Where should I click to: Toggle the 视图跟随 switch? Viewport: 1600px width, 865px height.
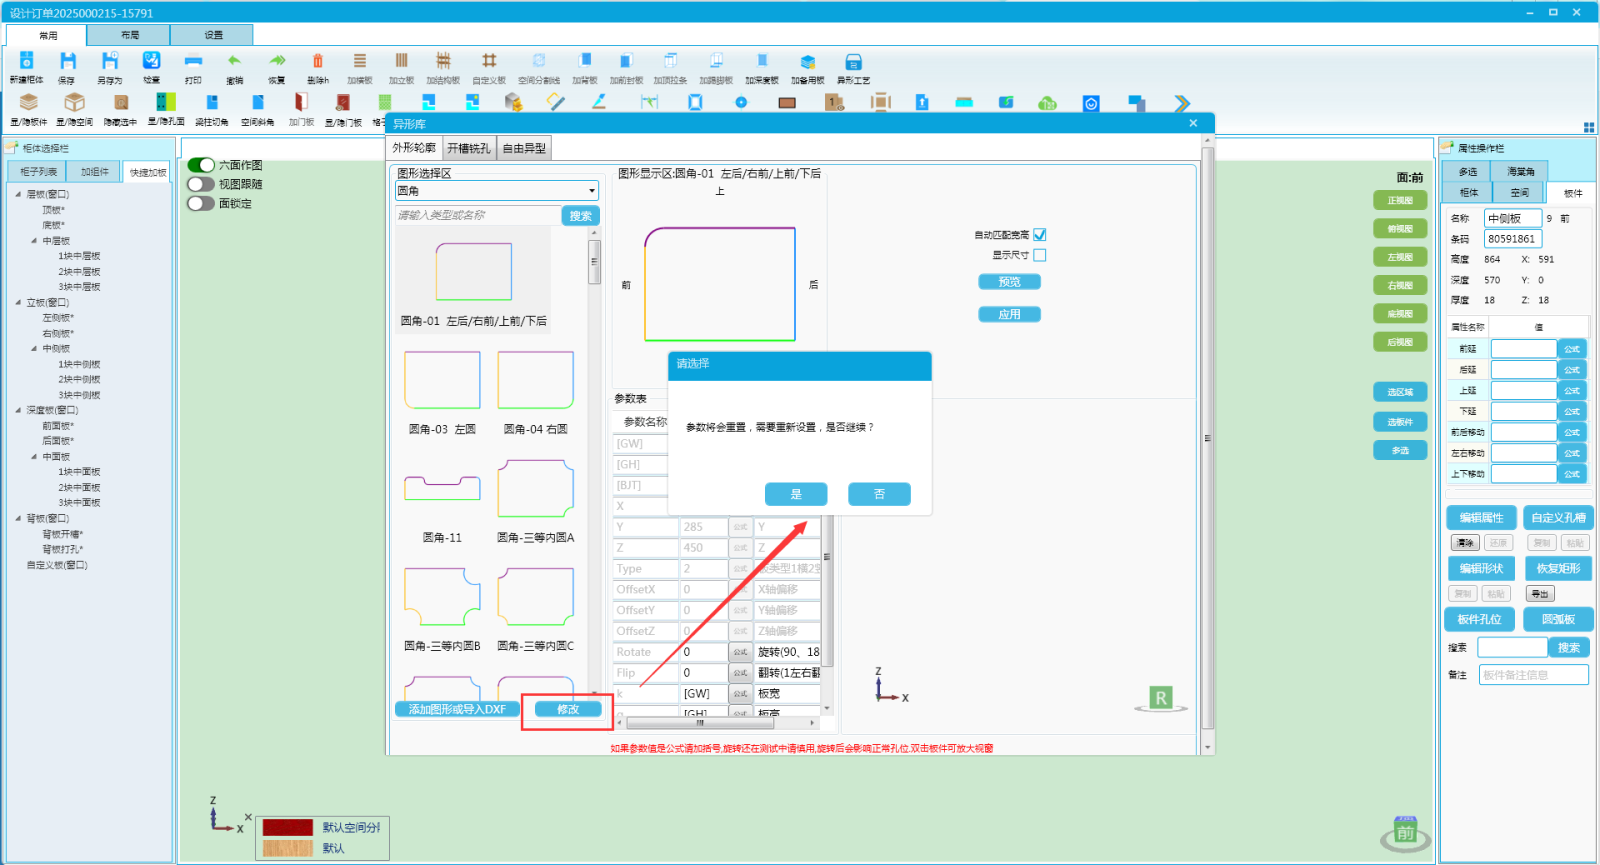coord(201,184)
